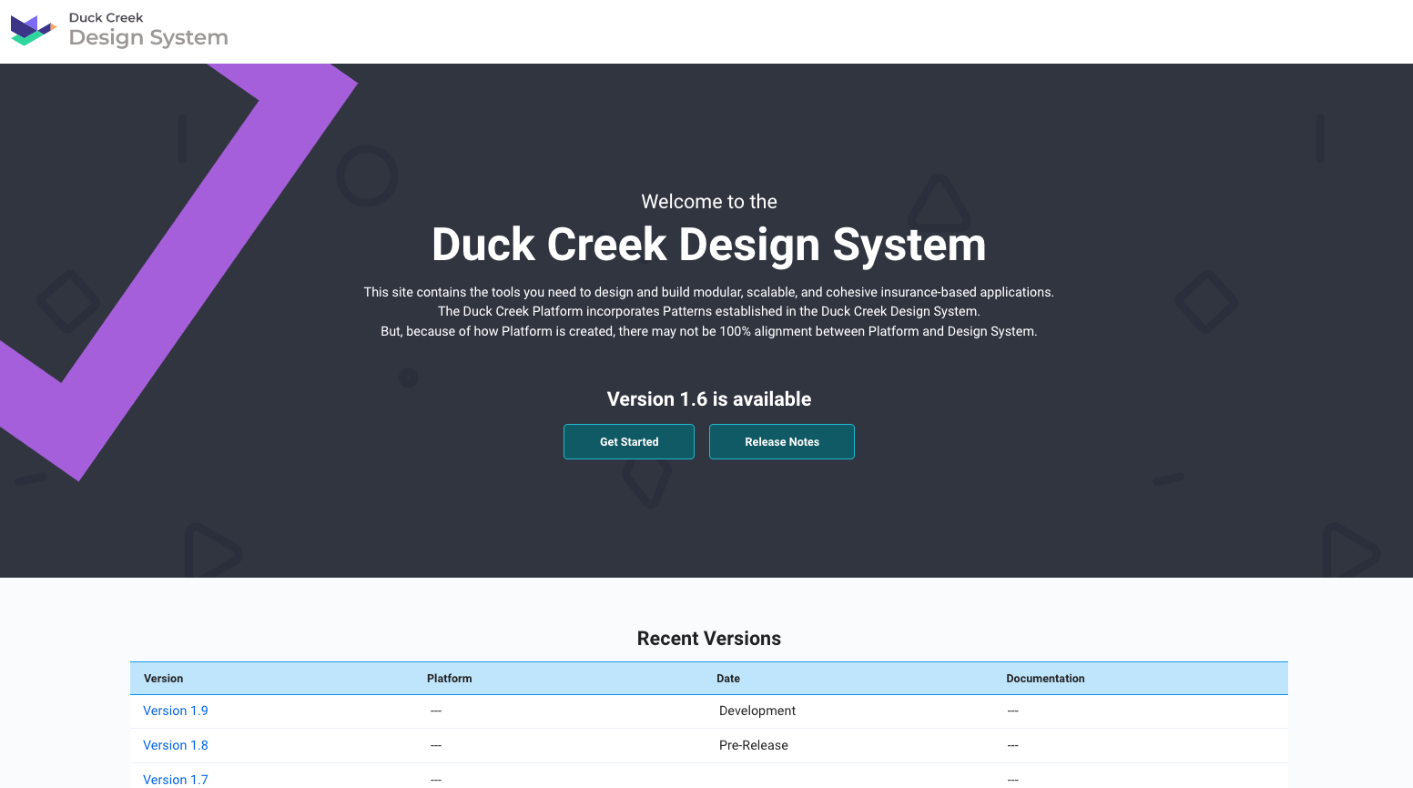This screenshot has height=788, width=1413.
Task: Click the Documentation column header
Action: click(x=1045, y=678)
